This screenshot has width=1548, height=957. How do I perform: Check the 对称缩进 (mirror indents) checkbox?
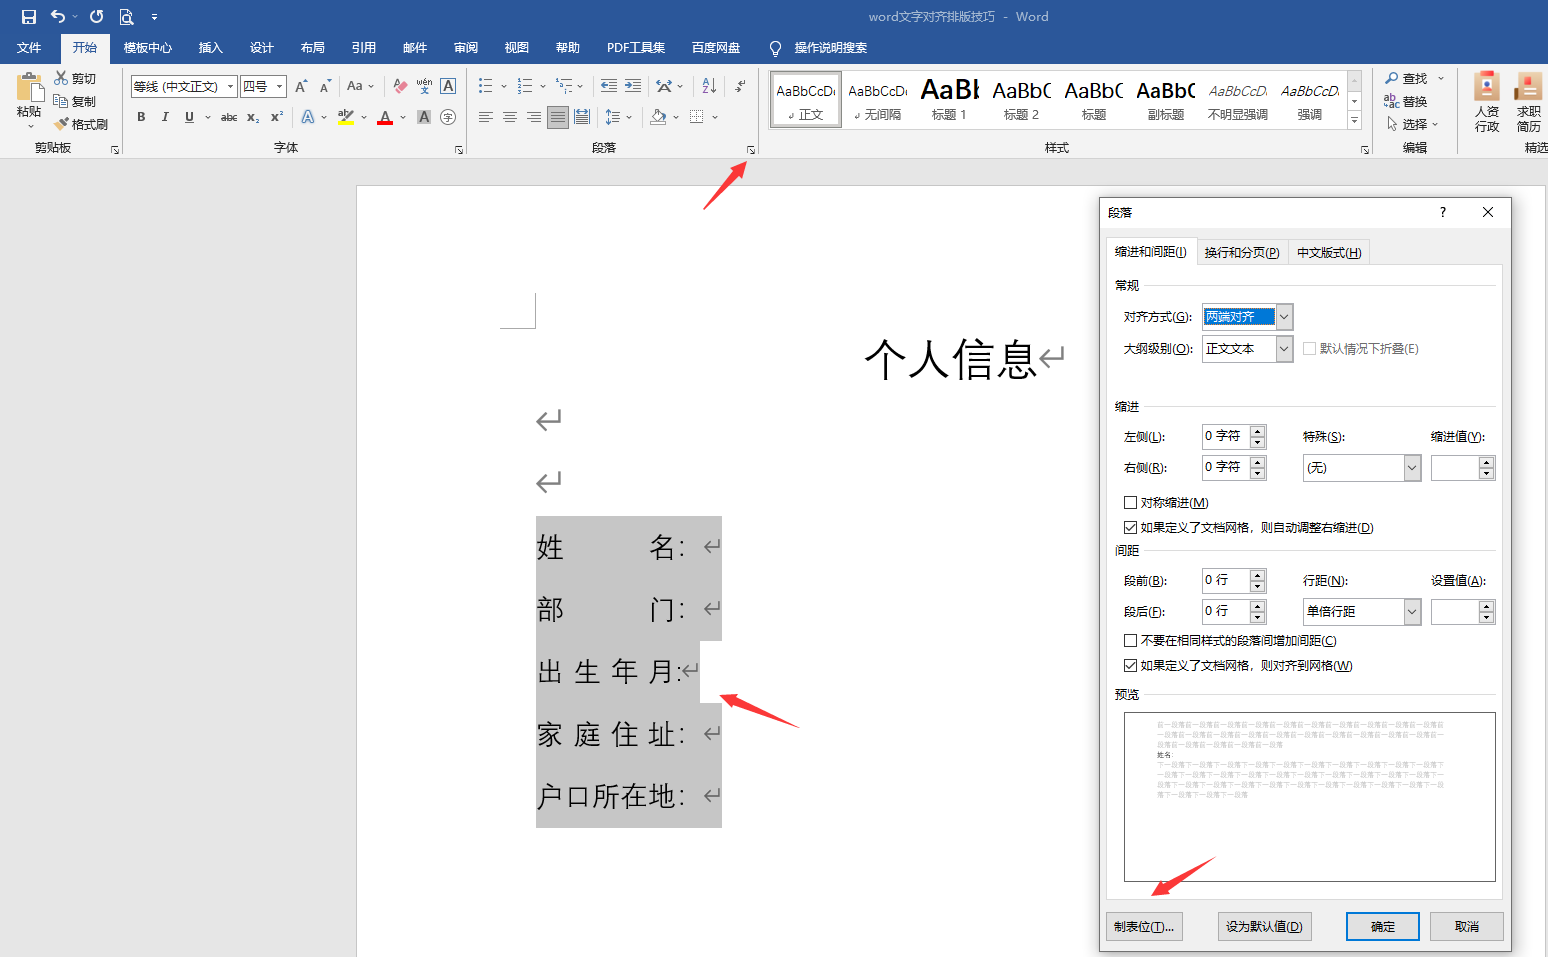click(x=1130, y=503)
